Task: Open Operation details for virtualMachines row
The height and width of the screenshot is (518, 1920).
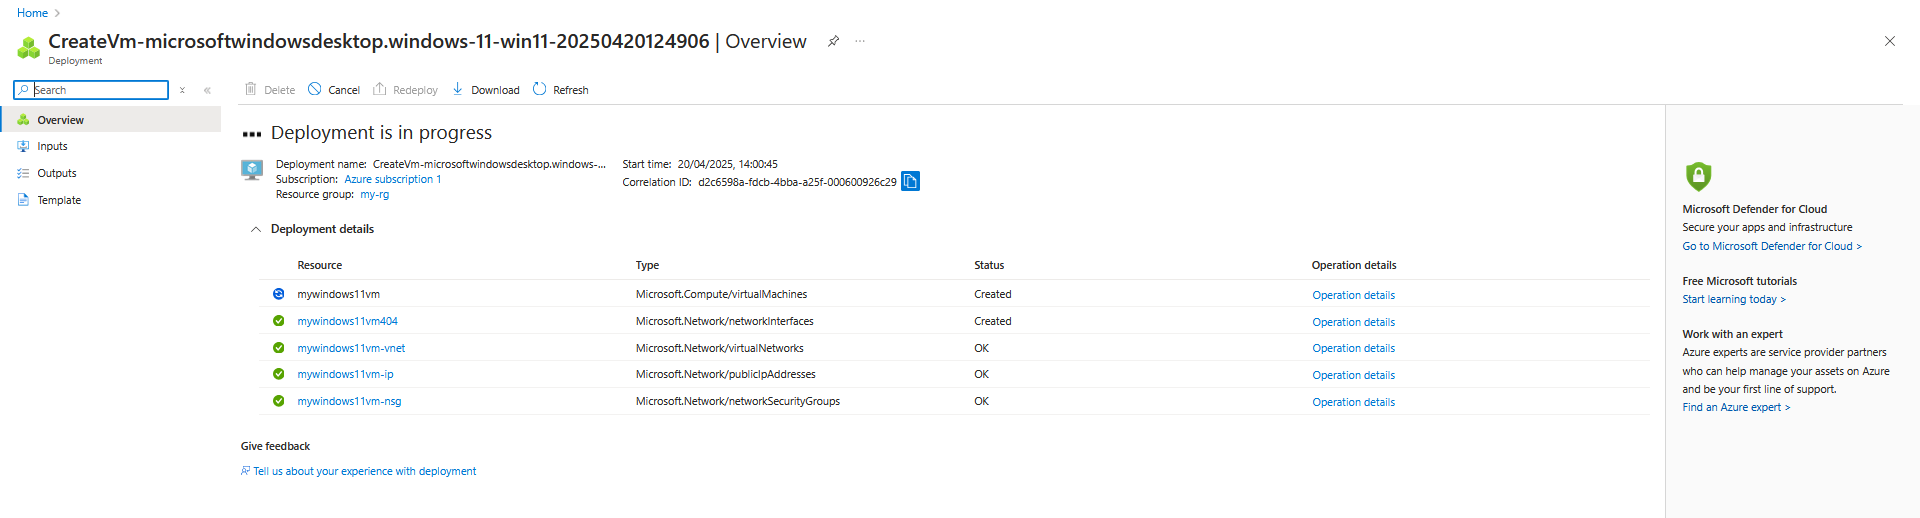Action: (x=1353, y=295)
